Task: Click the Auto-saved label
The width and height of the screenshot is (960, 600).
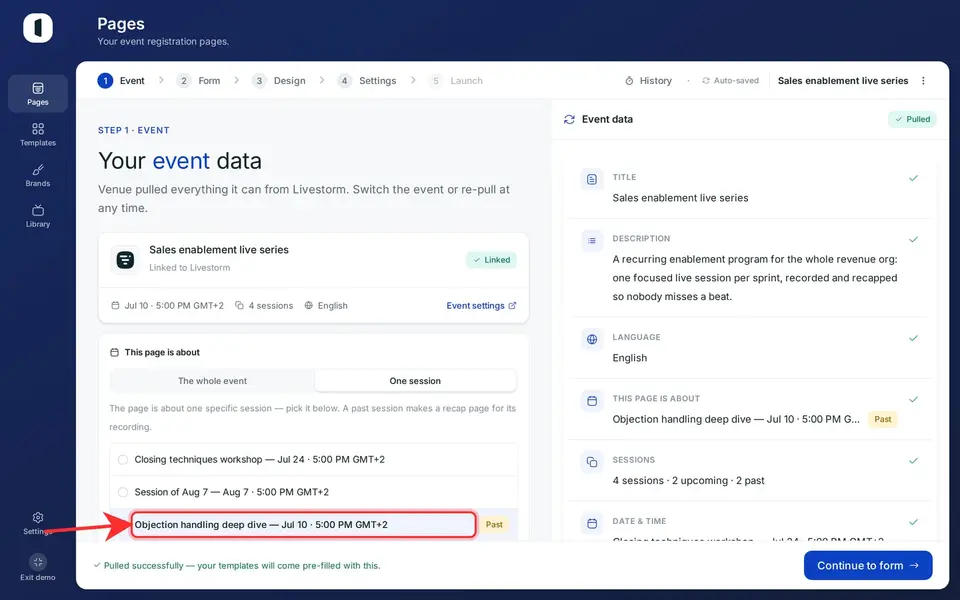Action: (x=736, y=81)
